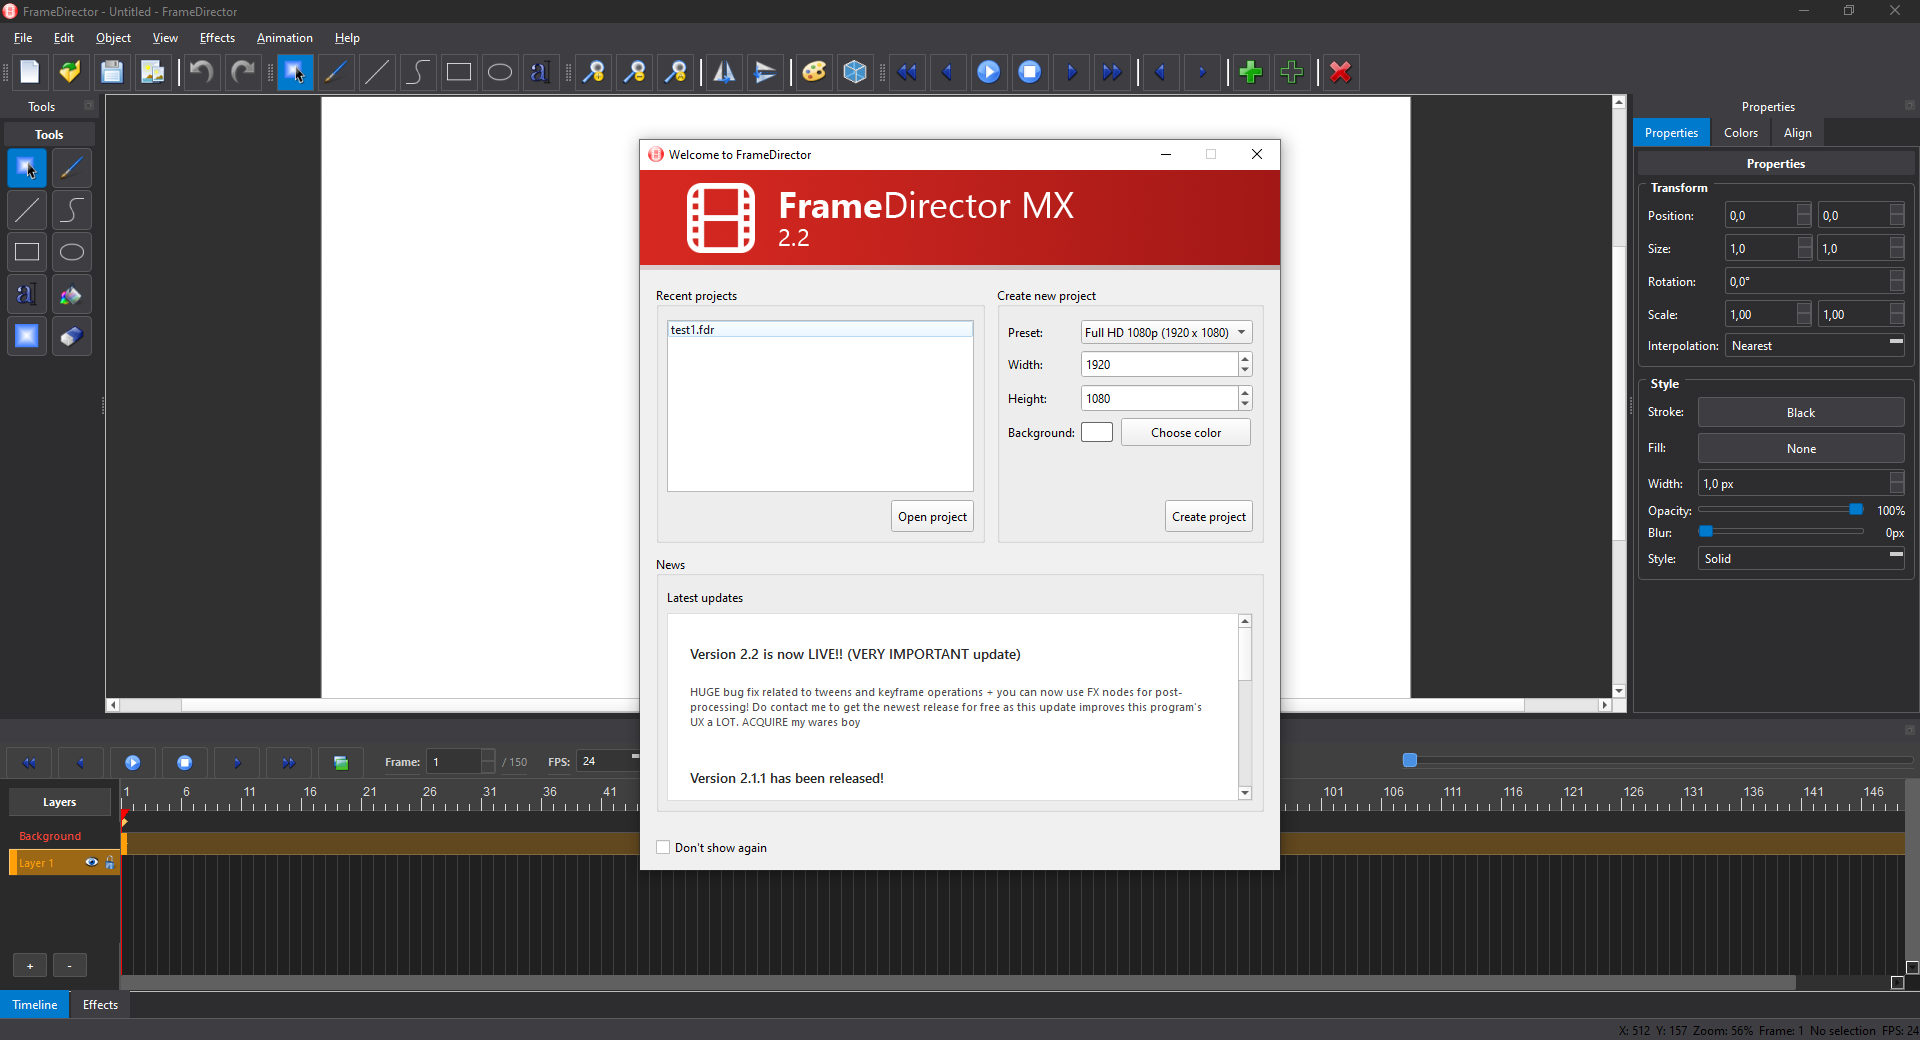Viewport: 1920px width, 1040px height.
Task: Click the Zoom In magnifier icon
Action: click(594, 72)
